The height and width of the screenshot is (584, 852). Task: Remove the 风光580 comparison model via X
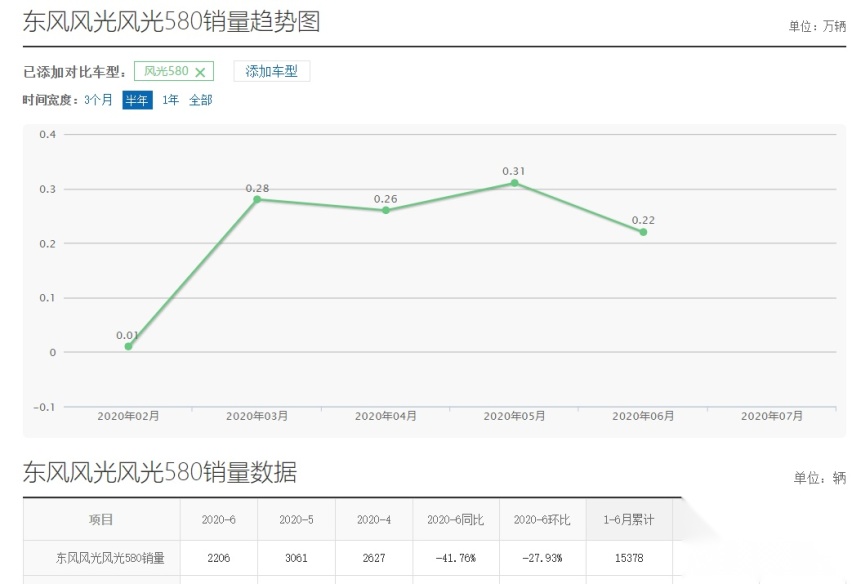200,72
